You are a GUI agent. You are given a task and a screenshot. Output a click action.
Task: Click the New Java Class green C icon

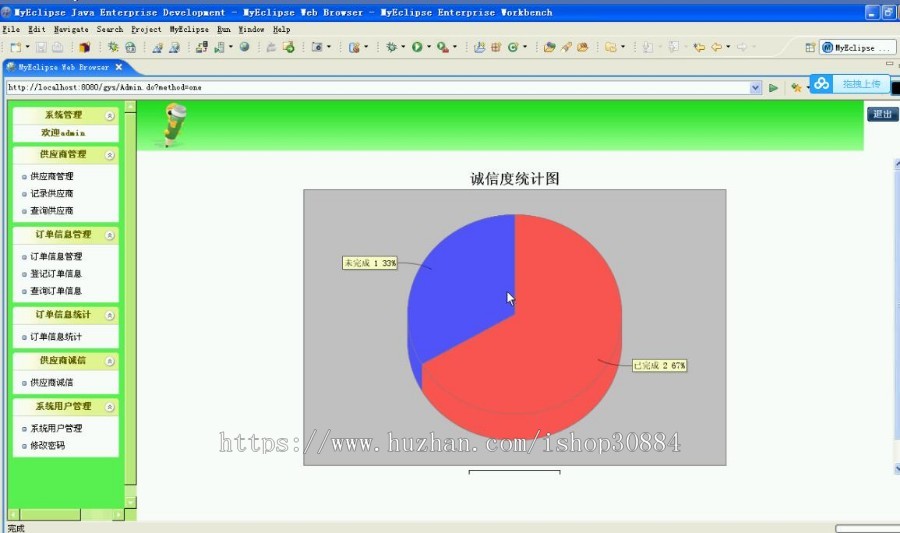click(x=513, y=48)
